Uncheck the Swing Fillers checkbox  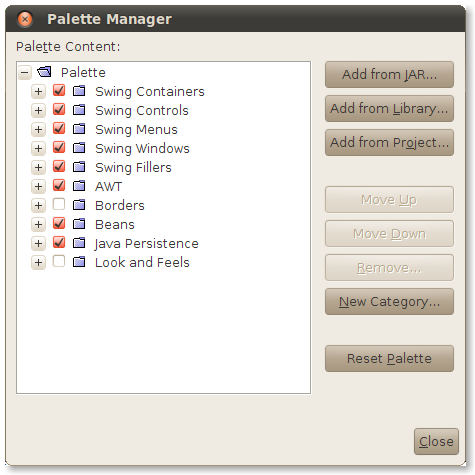click(59, 166)
